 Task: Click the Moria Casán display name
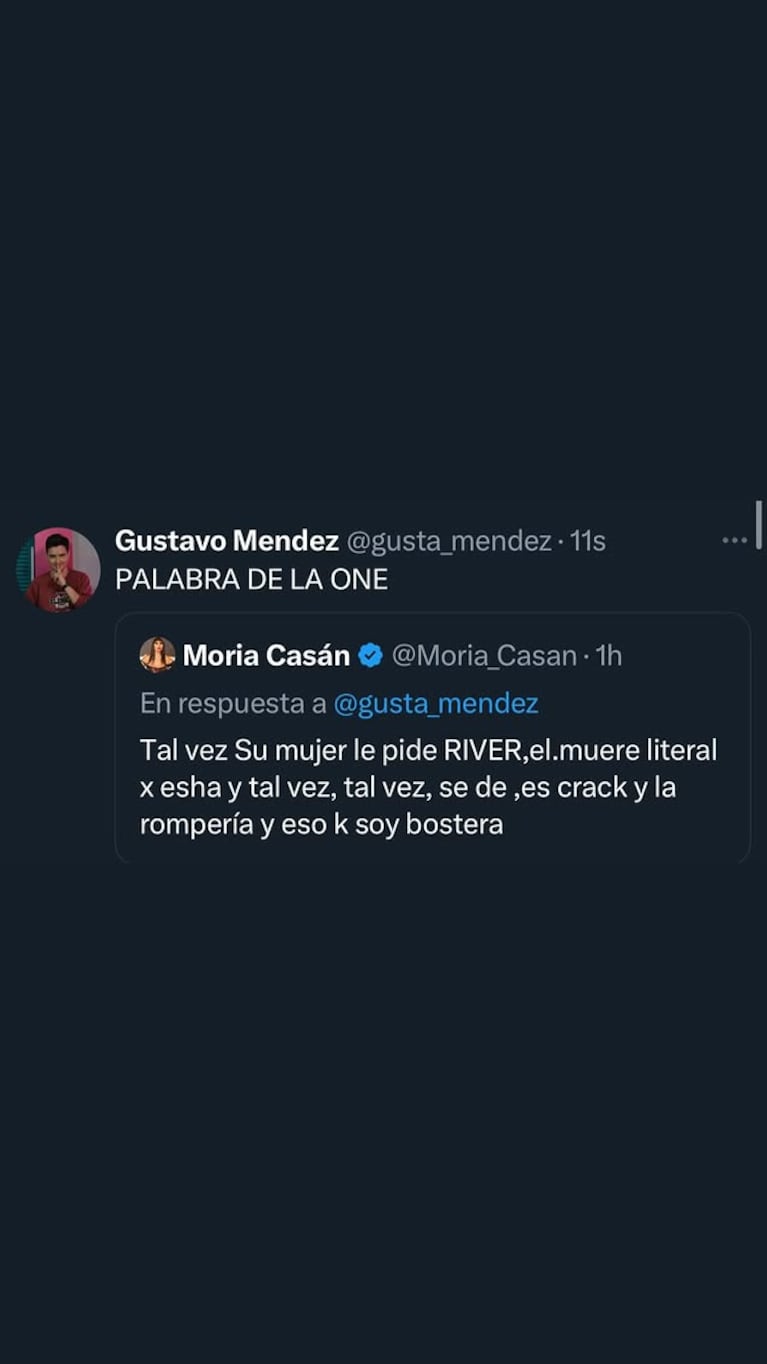[266, 656]
